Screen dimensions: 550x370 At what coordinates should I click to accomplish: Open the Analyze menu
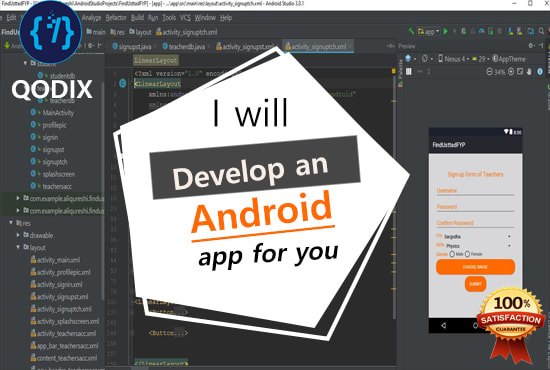[x=91, y=18]
